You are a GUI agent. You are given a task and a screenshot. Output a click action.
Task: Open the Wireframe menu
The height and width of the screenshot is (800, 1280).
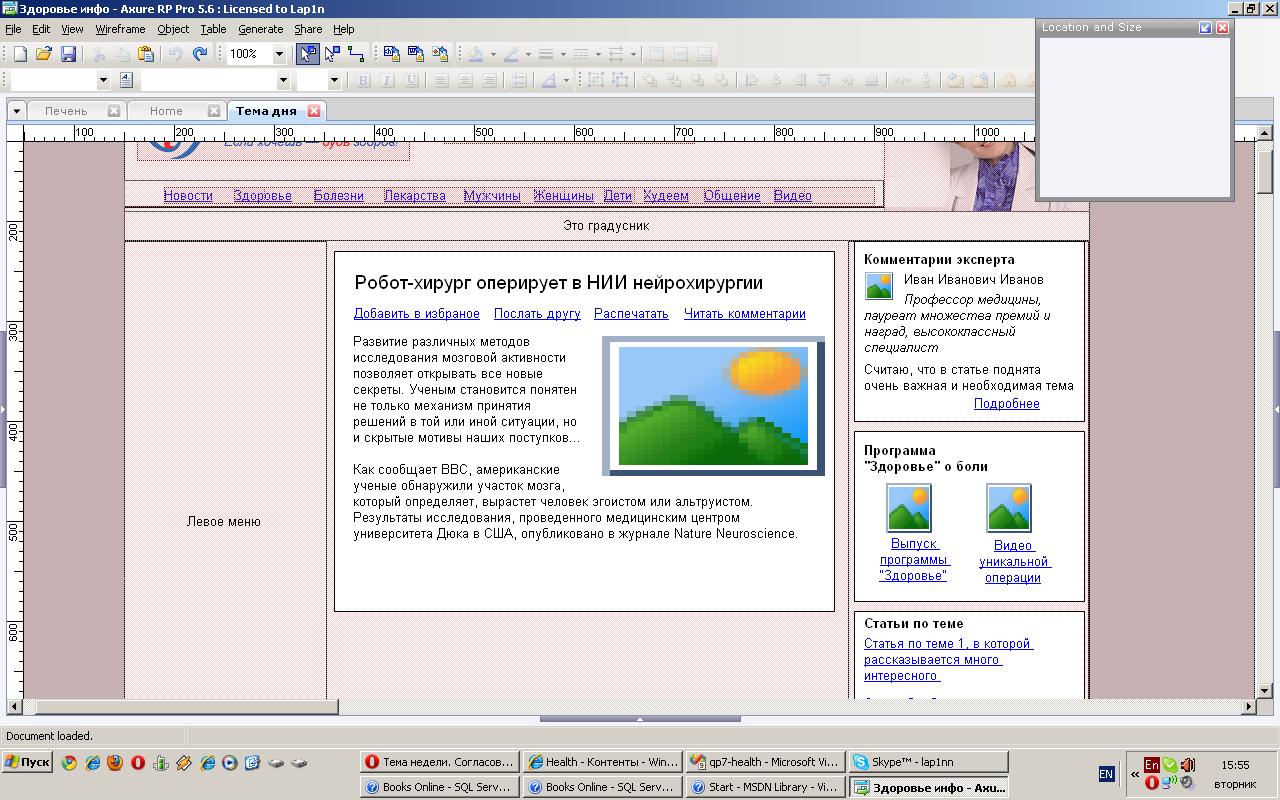pos(120,29)
